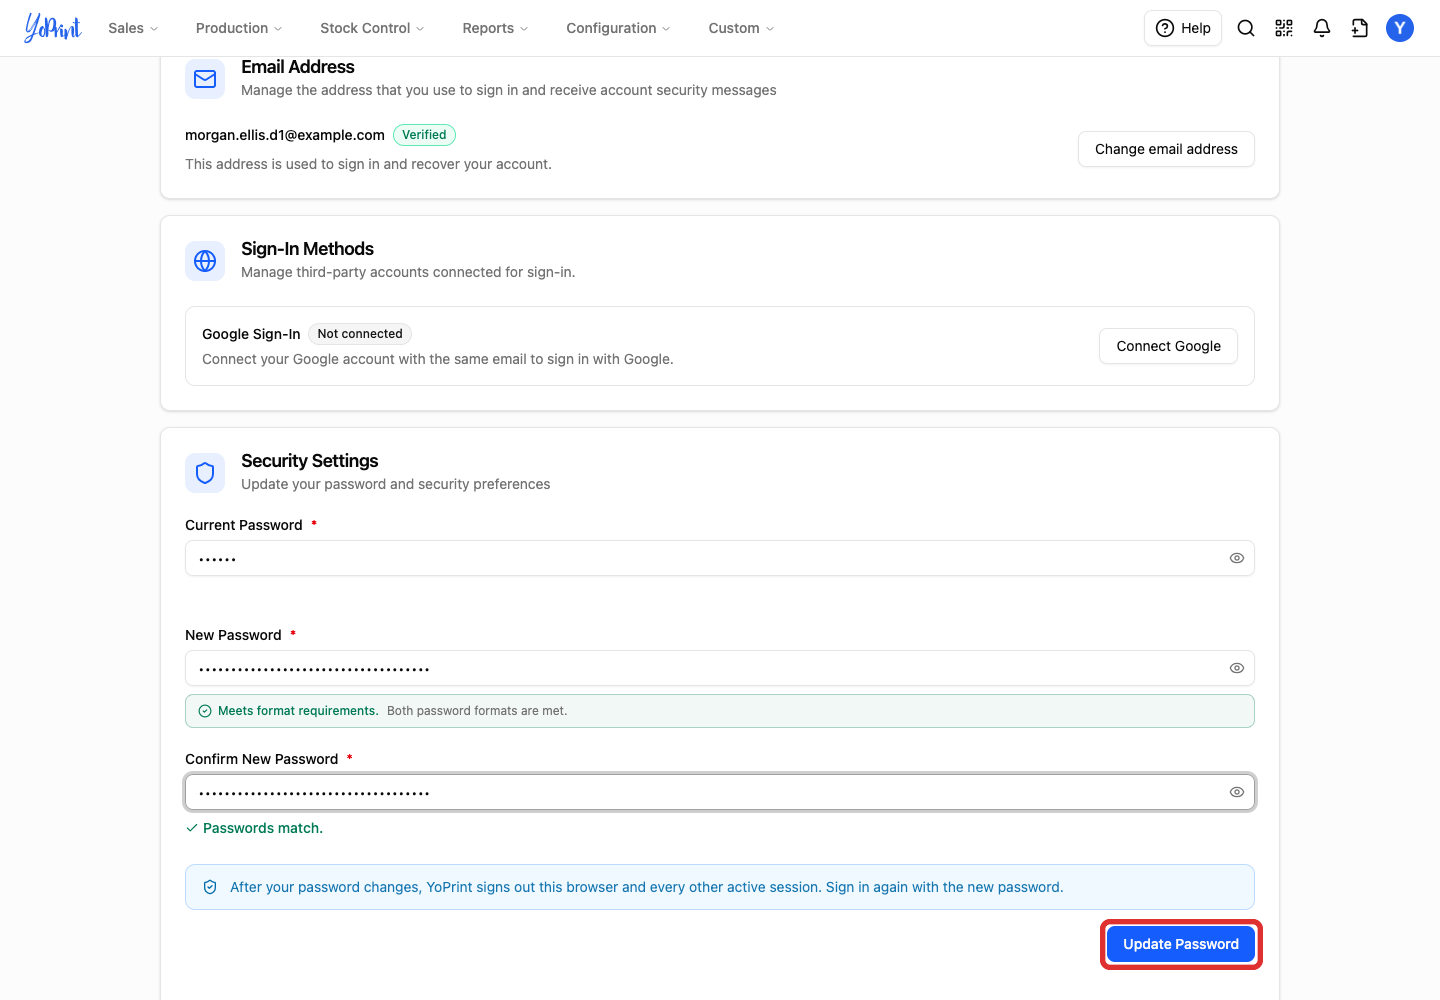Open the search icon in header
This screenshot has width=1440, height=1000.
1246,28
